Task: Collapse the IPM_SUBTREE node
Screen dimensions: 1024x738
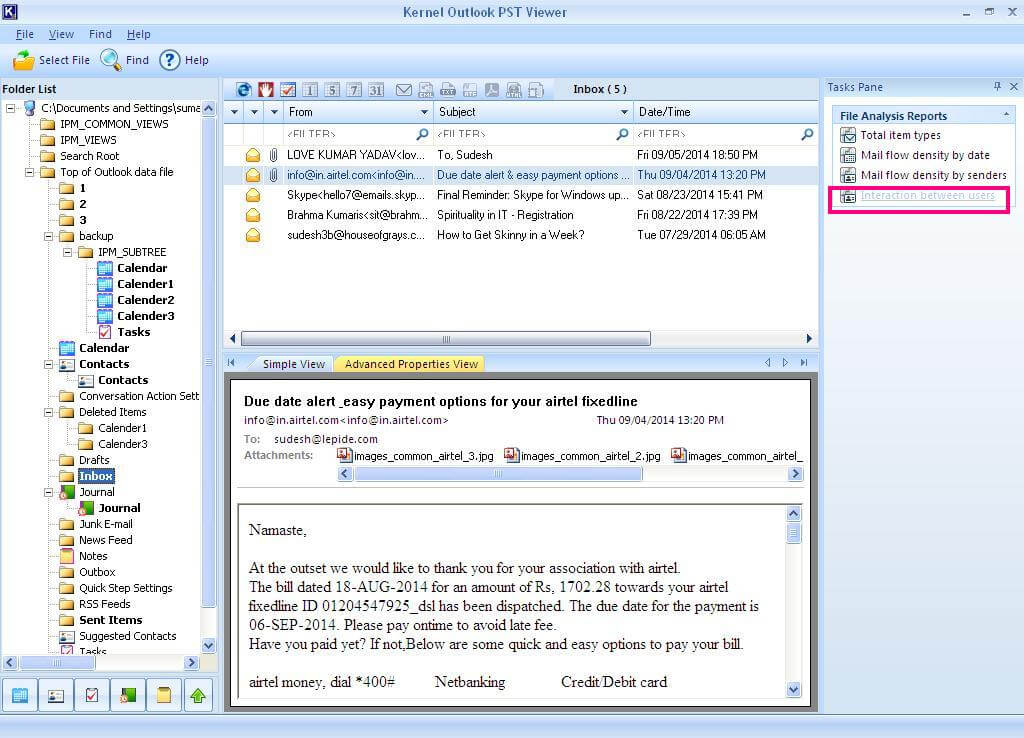Action: 67,252
